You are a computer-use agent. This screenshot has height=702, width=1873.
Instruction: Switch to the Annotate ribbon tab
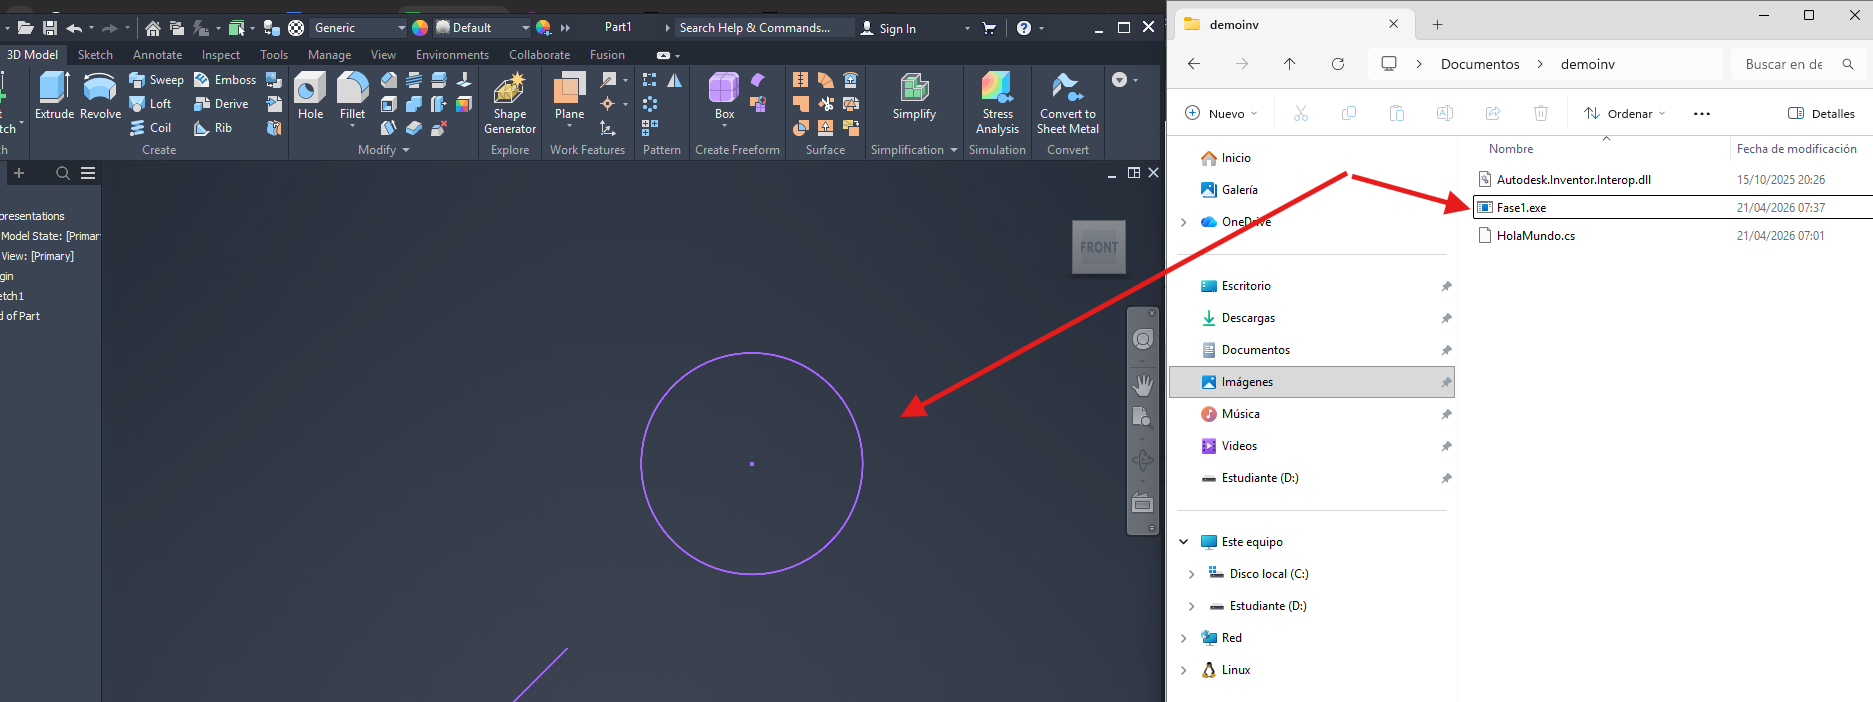157,55
